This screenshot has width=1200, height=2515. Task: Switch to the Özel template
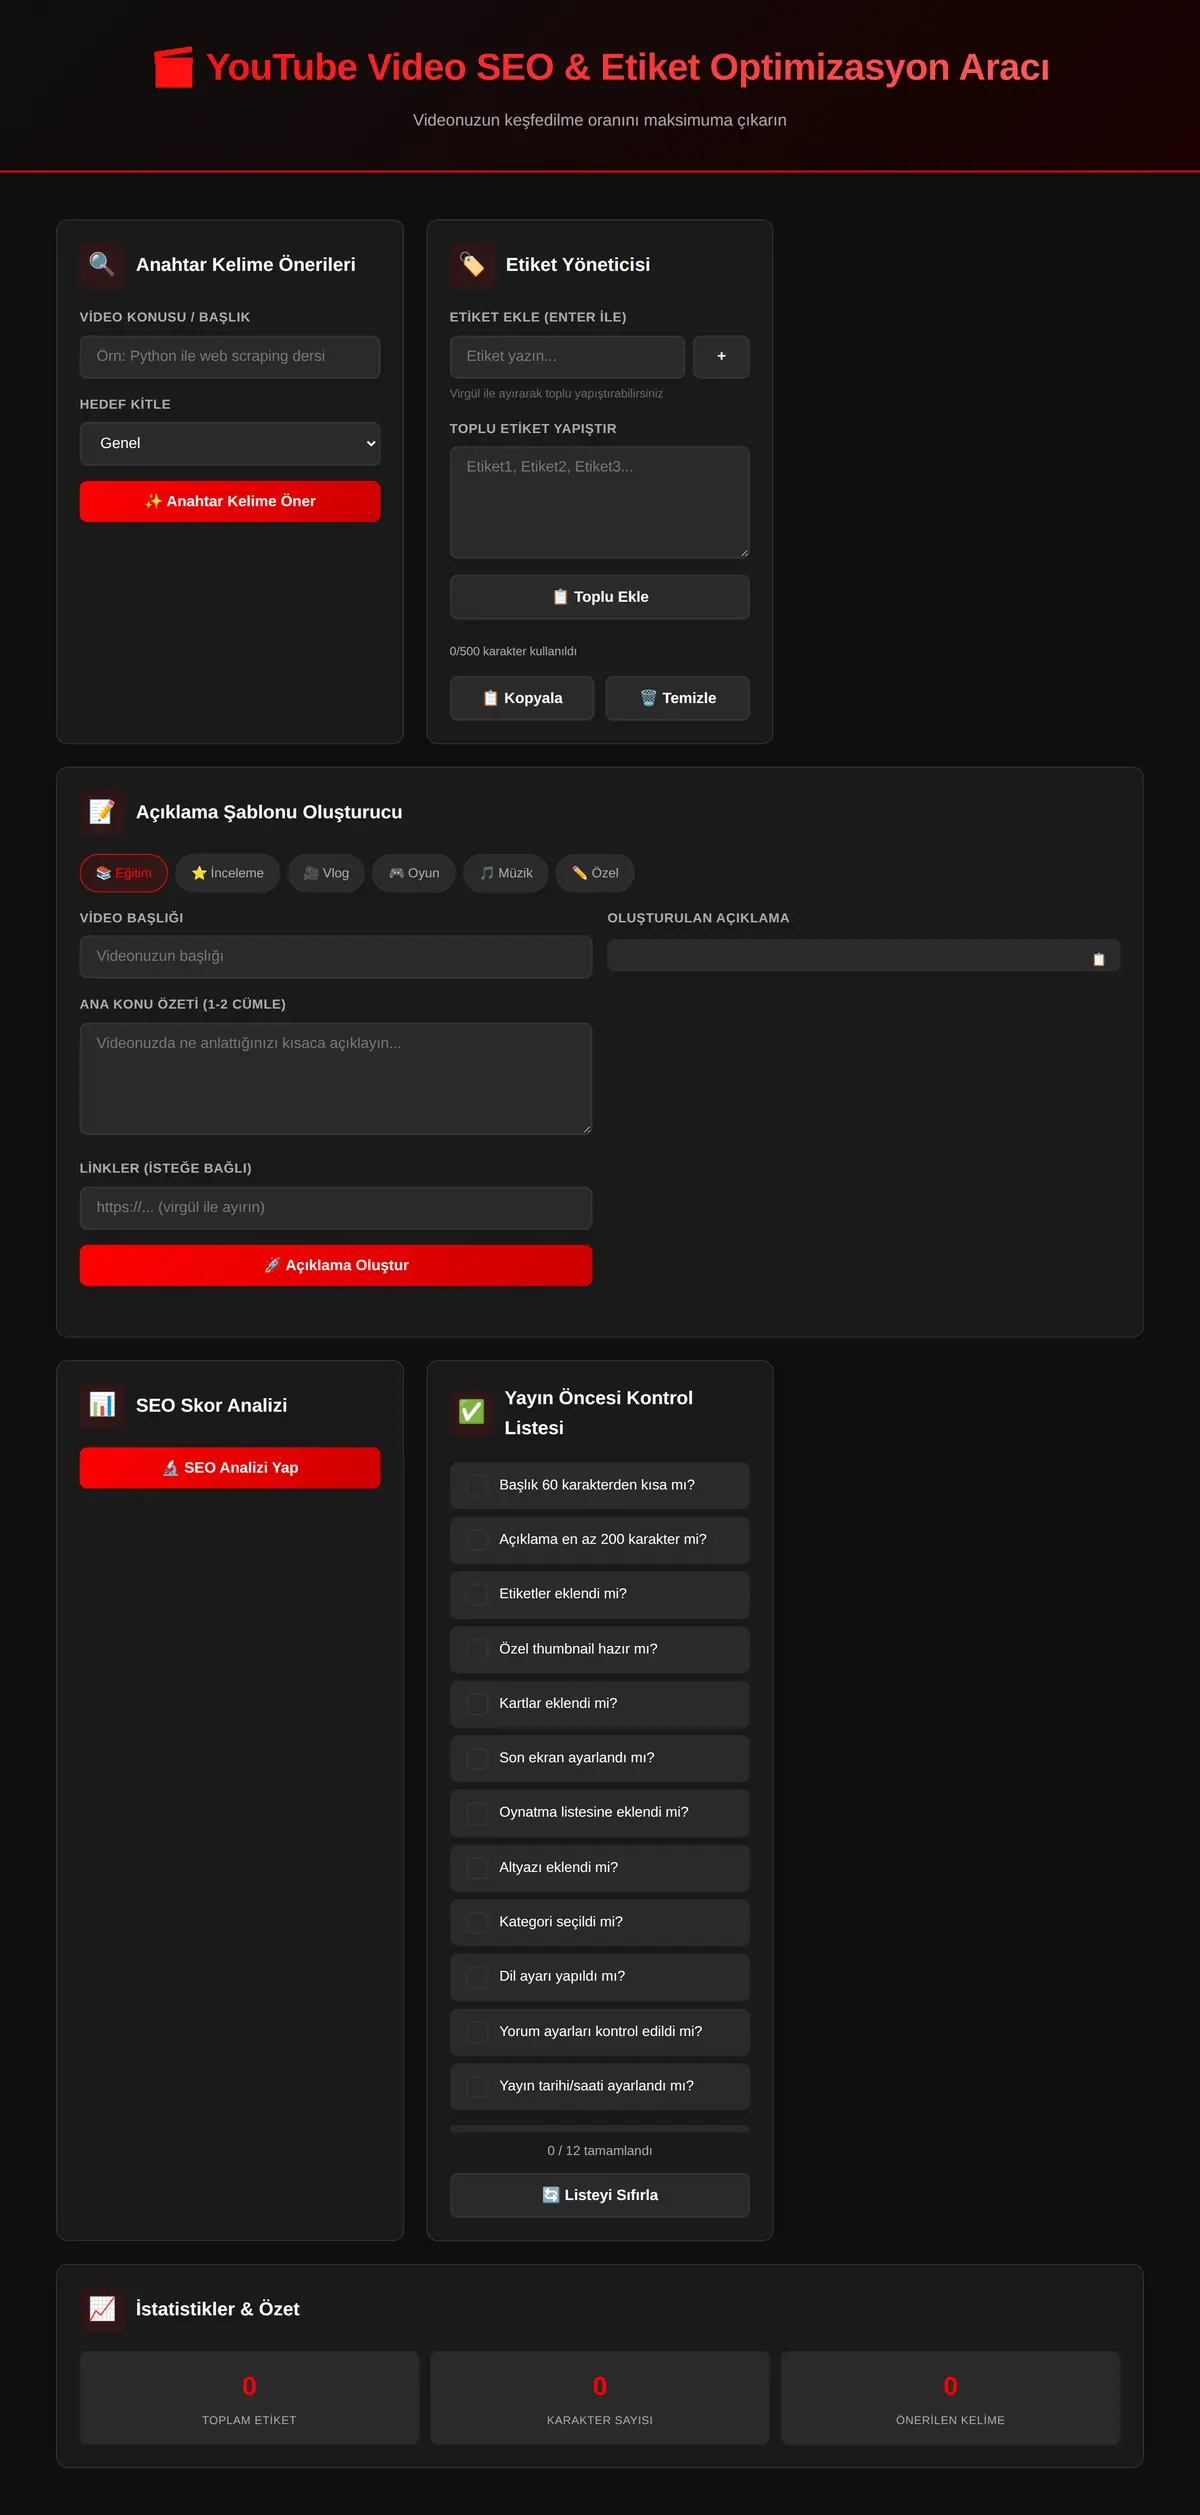click(595, 873)
